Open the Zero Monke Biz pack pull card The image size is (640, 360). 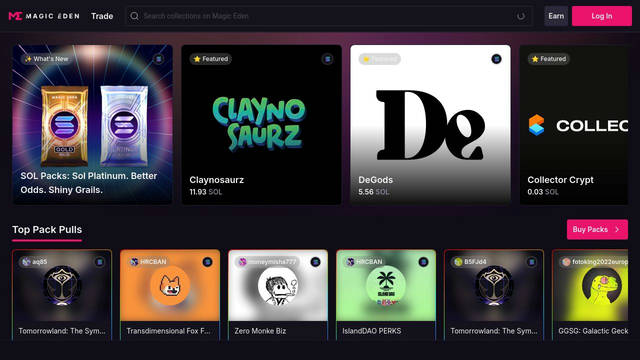[278, 295]
